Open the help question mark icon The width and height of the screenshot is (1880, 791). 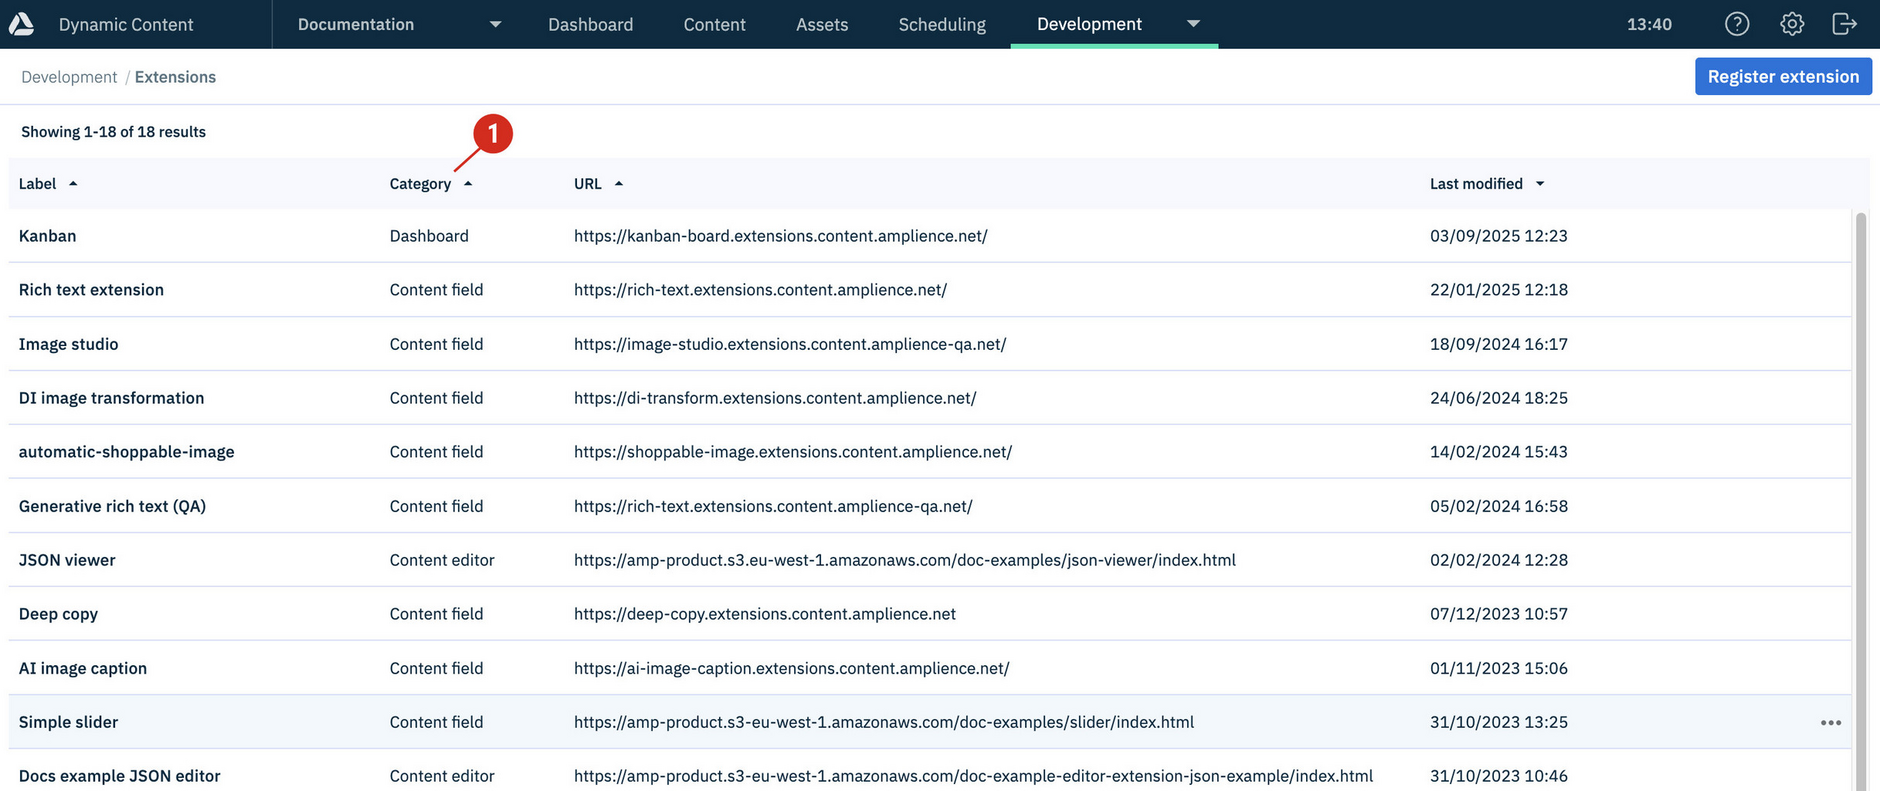point(1737,24)
